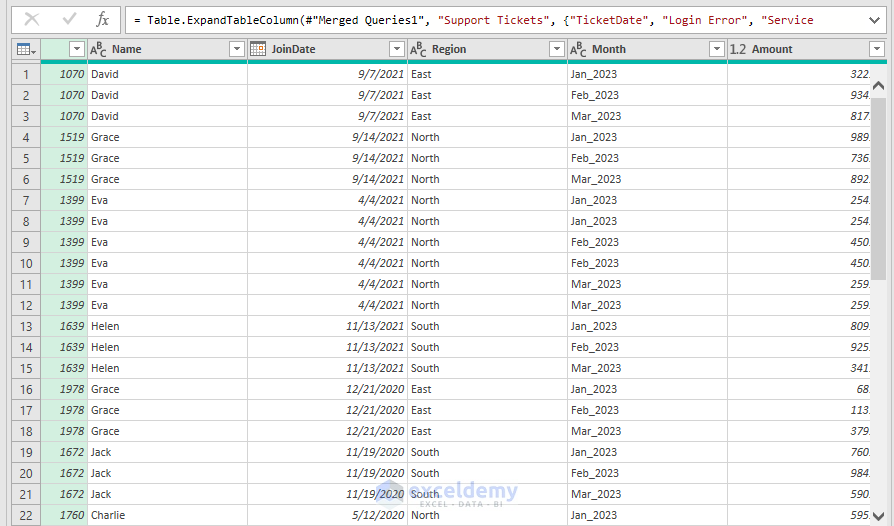Change the Month column ABC data type icon

point(578,50)
